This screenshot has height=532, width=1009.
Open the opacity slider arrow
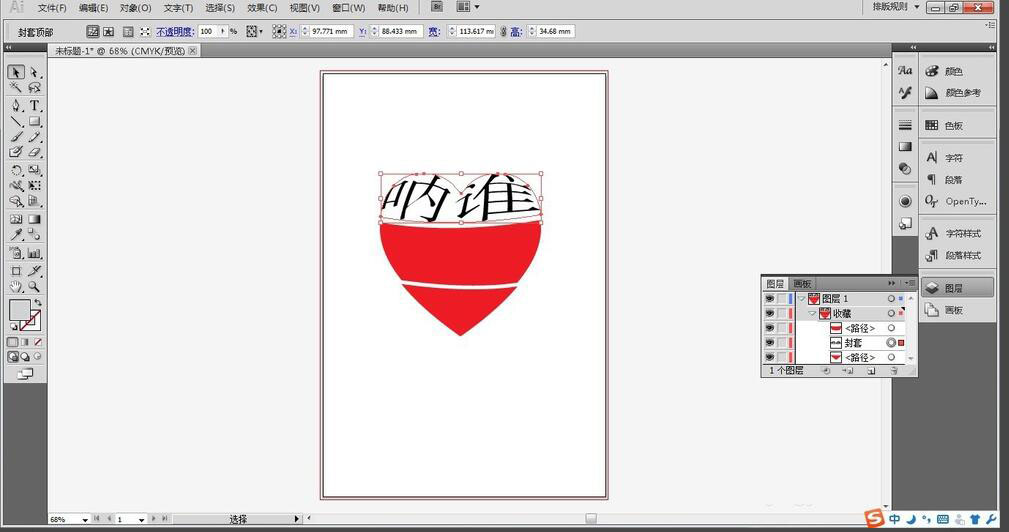(223, 31)
